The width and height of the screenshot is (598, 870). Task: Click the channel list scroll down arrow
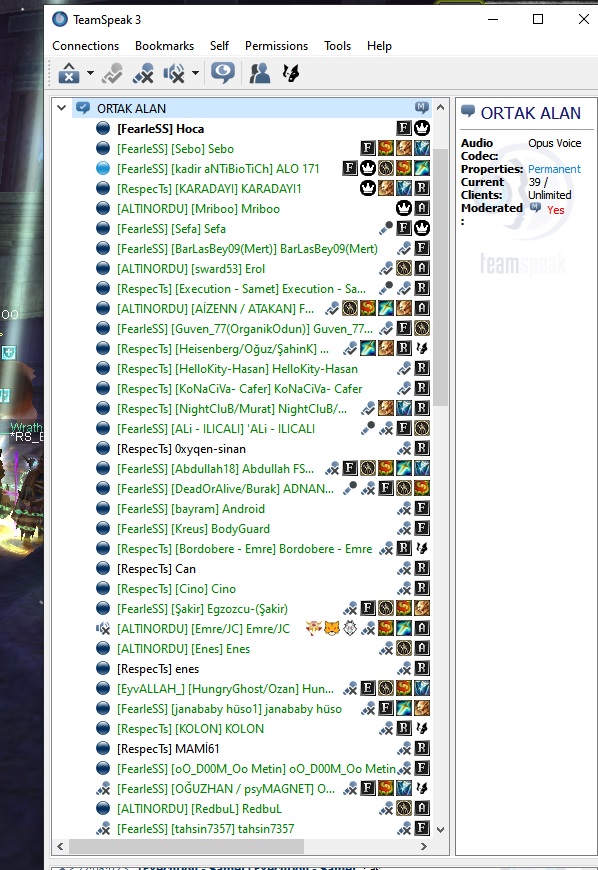tap(440, 830)
